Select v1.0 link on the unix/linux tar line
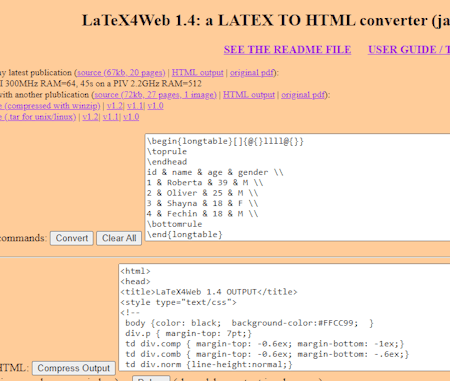Image resolution: width=450 pixels, height=381 pixels. 131,117
